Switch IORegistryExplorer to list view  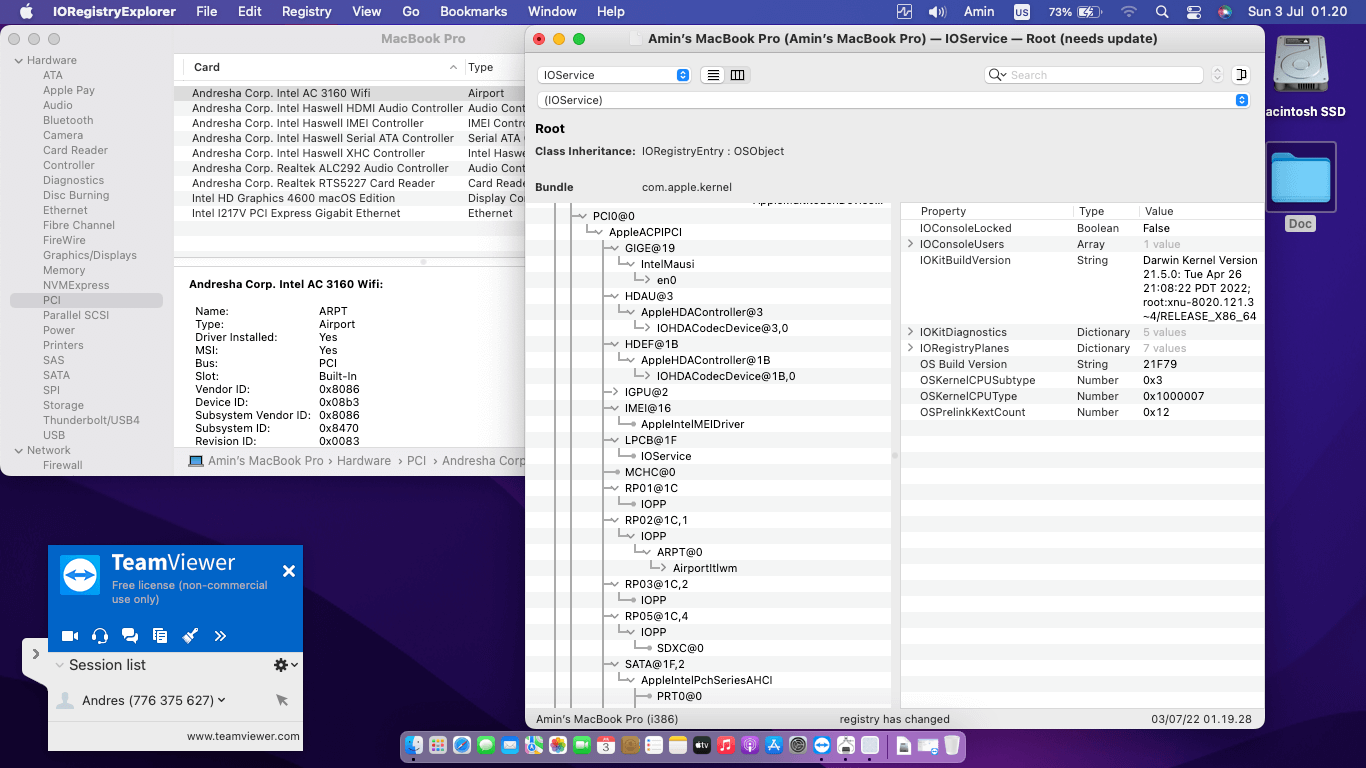point(713,75)
